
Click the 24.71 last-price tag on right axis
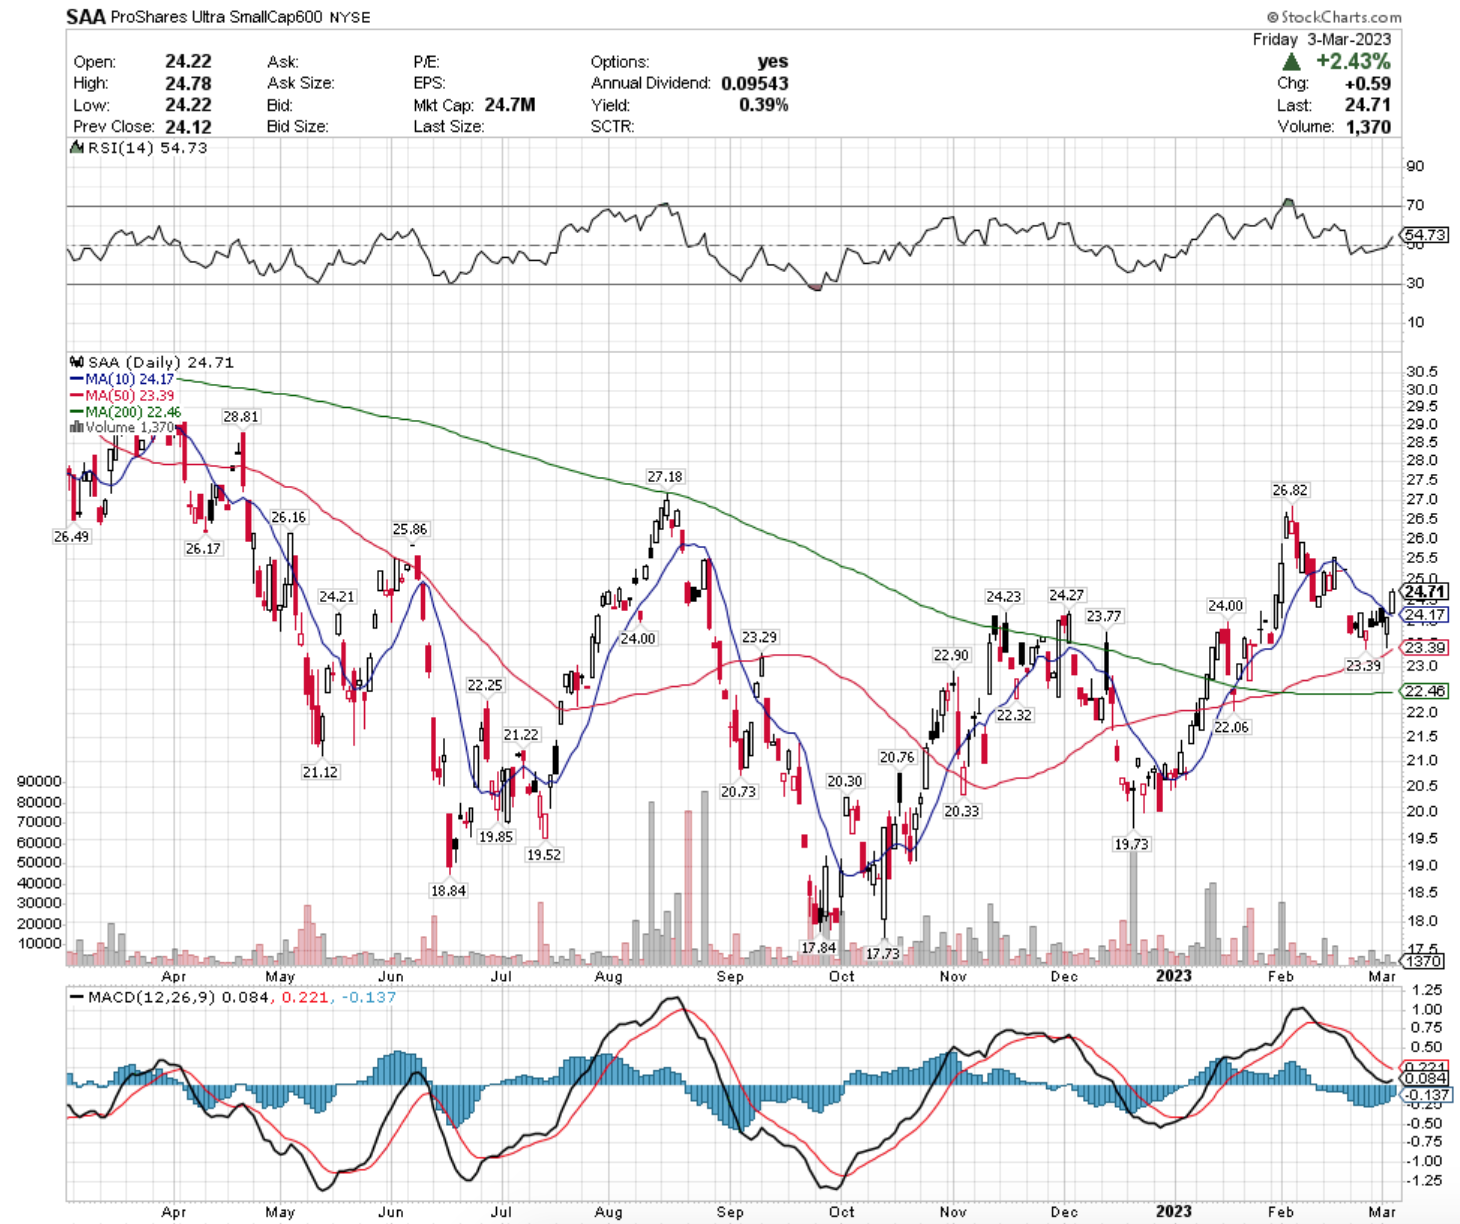click(x=1425, y=592)
